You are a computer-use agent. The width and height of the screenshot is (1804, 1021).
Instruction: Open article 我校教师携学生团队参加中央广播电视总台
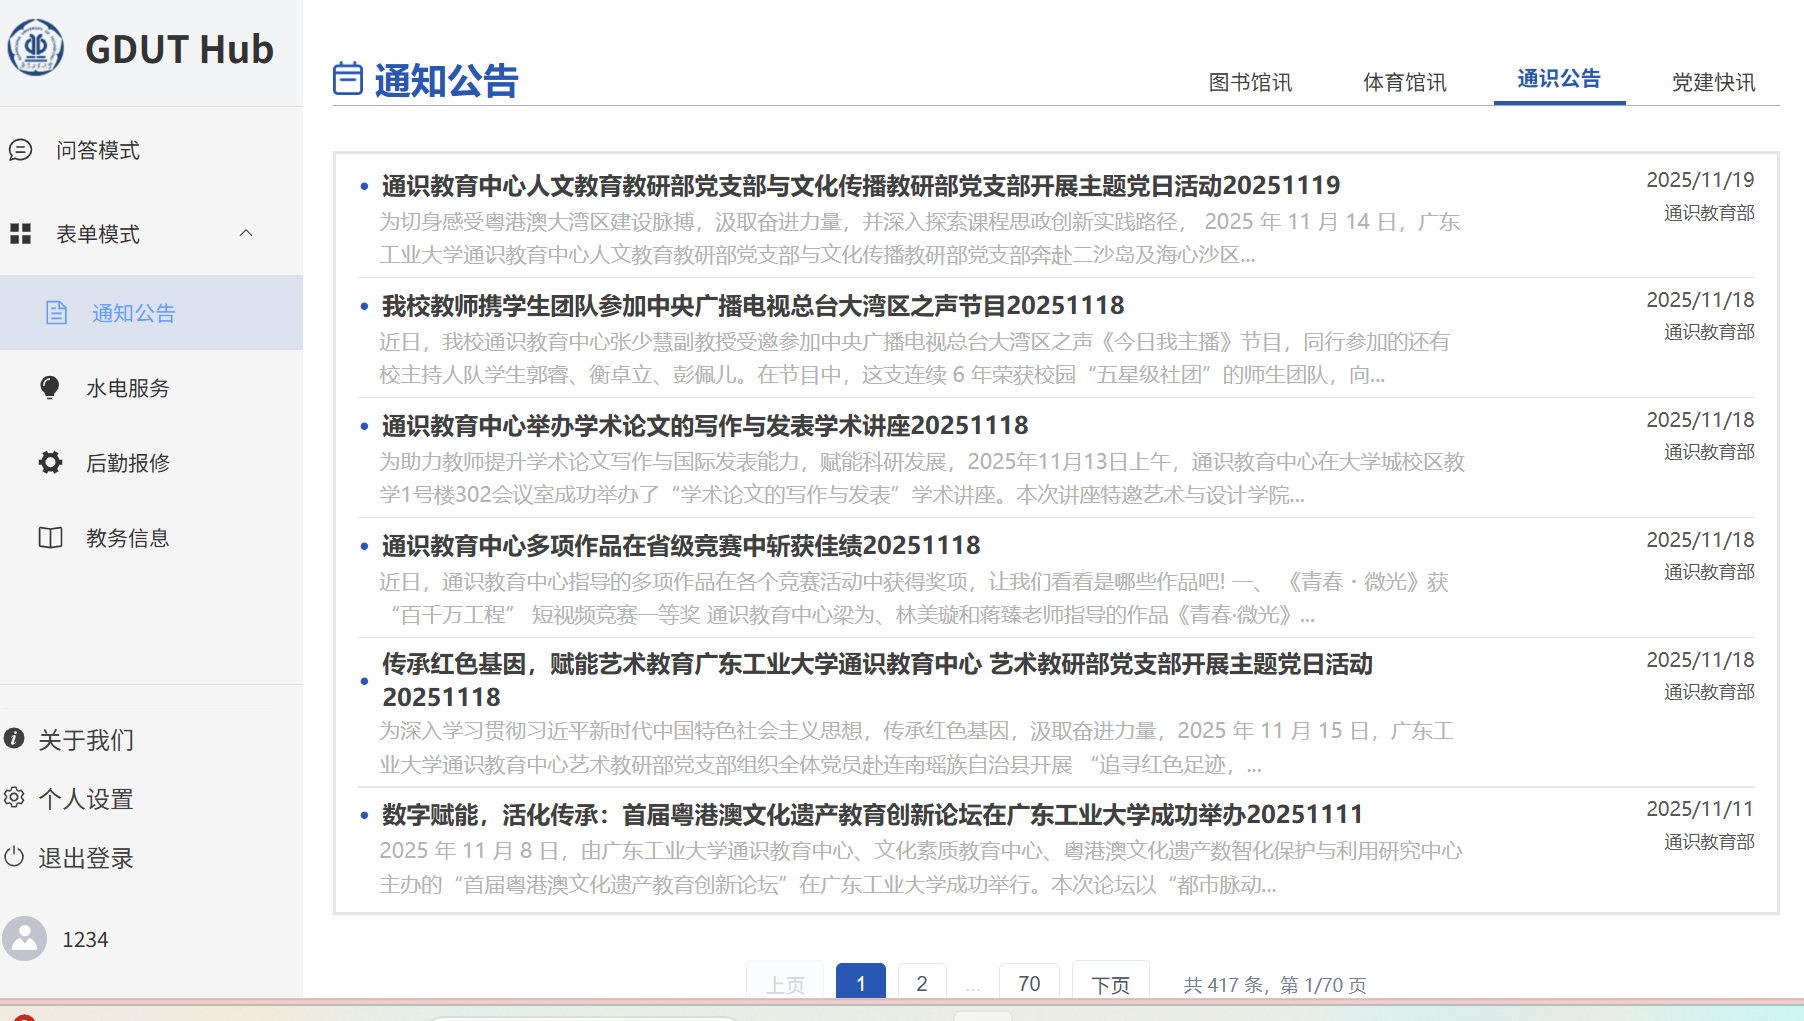coord(752,305)
